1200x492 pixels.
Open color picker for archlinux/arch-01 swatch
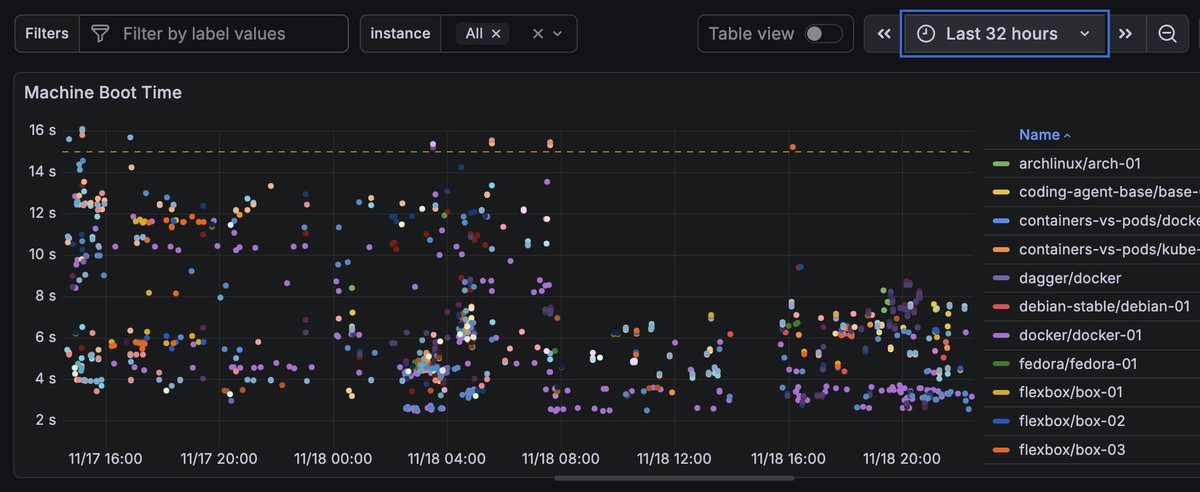coord(1000,163)
